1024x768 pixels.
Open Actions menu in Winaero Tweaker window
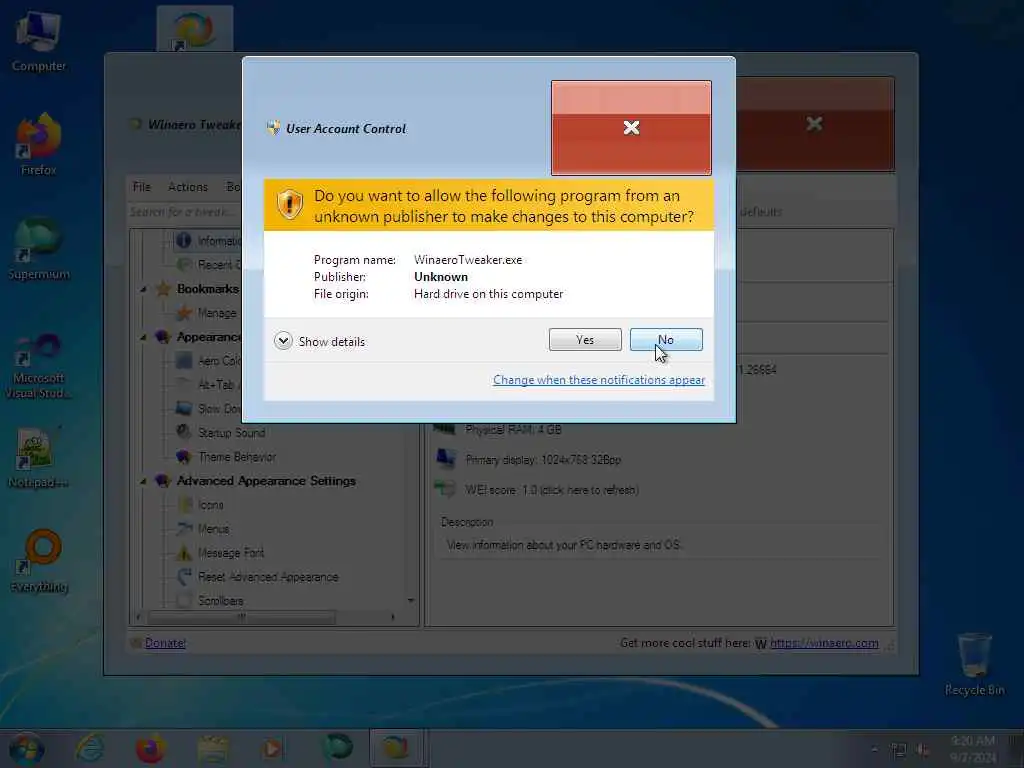[188, 187]
